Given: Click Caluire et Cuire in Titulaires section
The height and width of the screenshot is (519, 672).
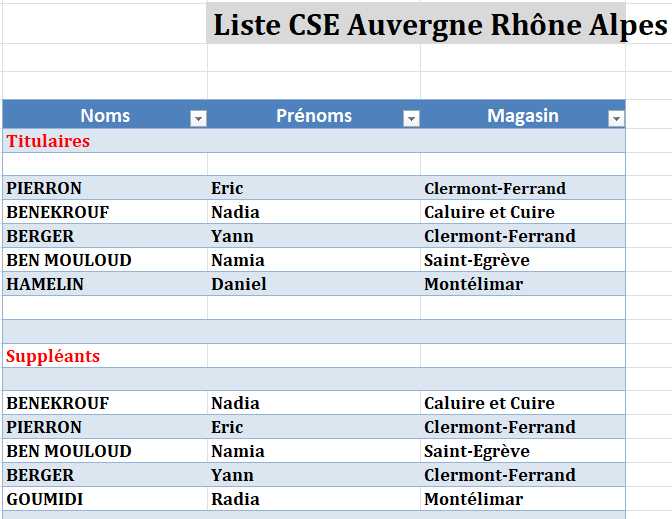Looking at the screenshot, I should [489, 212].
